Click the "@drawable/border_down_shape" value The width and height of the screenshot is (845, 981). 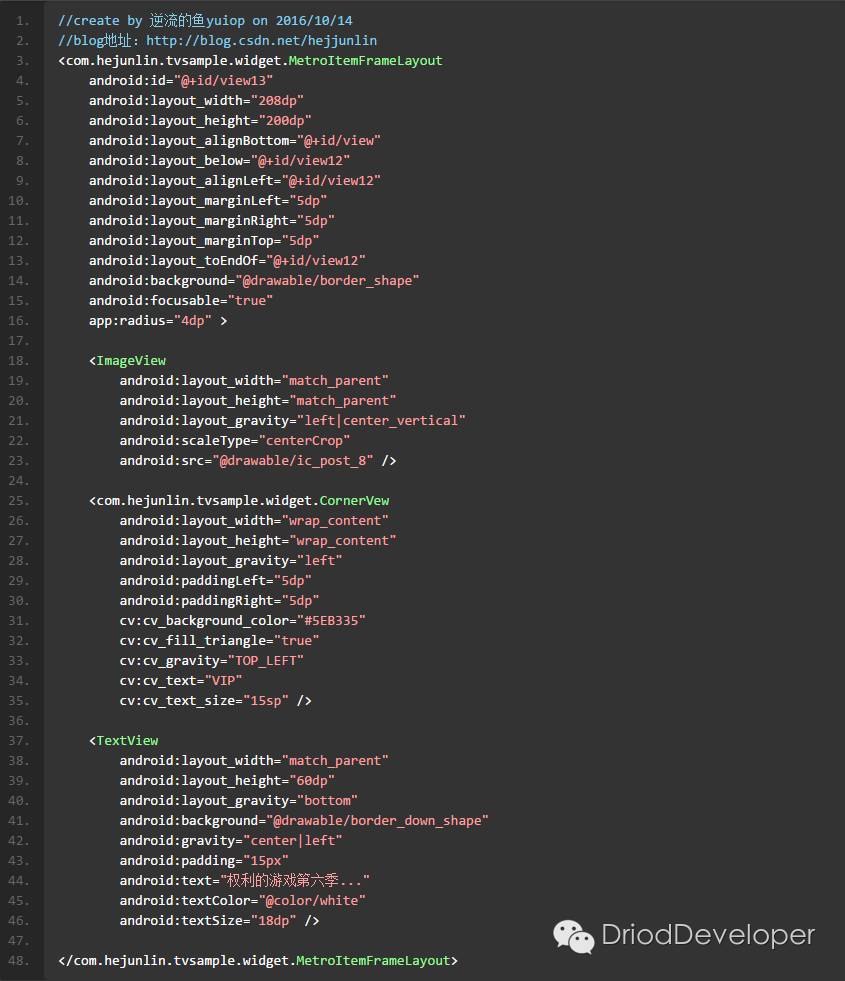pyautogui.click(x=377, y=821)
